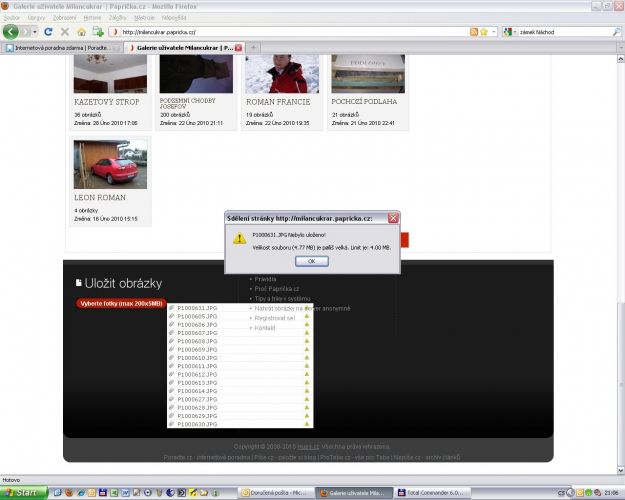Go to the Home page icon

pos(81,32)
